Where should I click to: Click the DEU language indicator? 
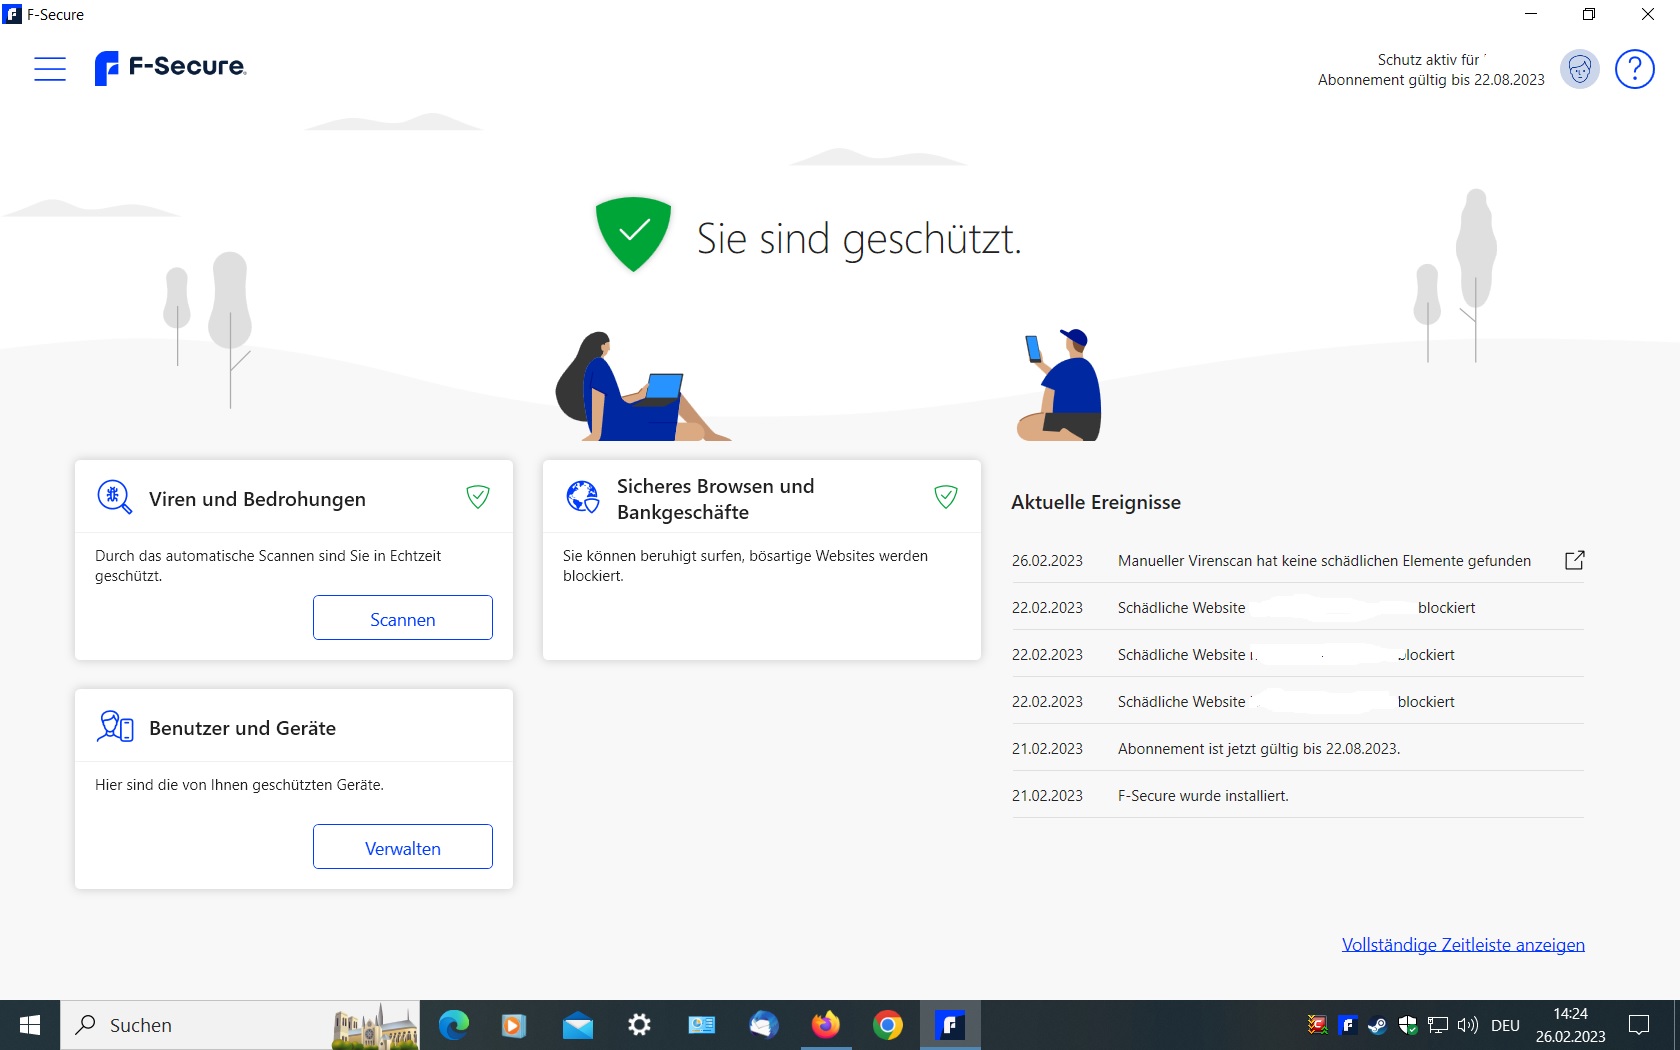click(x=1505, y=1026)
